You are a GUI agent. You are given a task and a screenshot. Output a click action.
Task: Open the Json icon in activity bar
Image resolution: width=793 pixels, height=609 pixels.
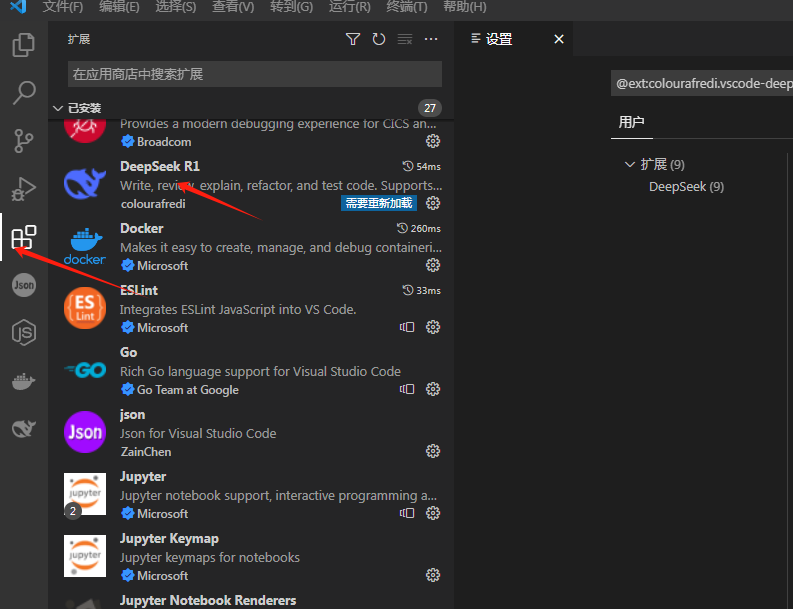click(24, 285)
